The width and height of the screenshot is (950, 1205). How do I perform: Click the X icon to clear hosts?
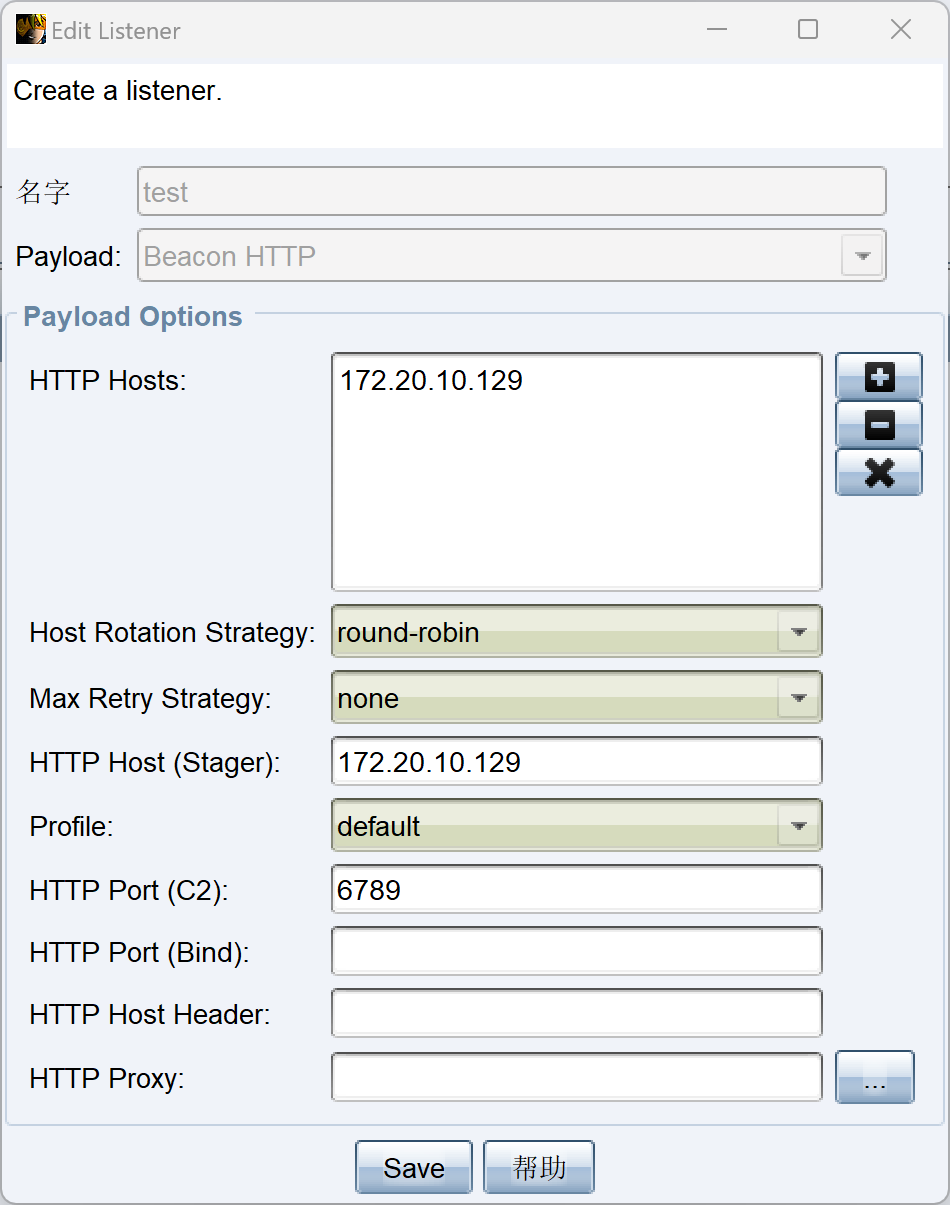878,472
